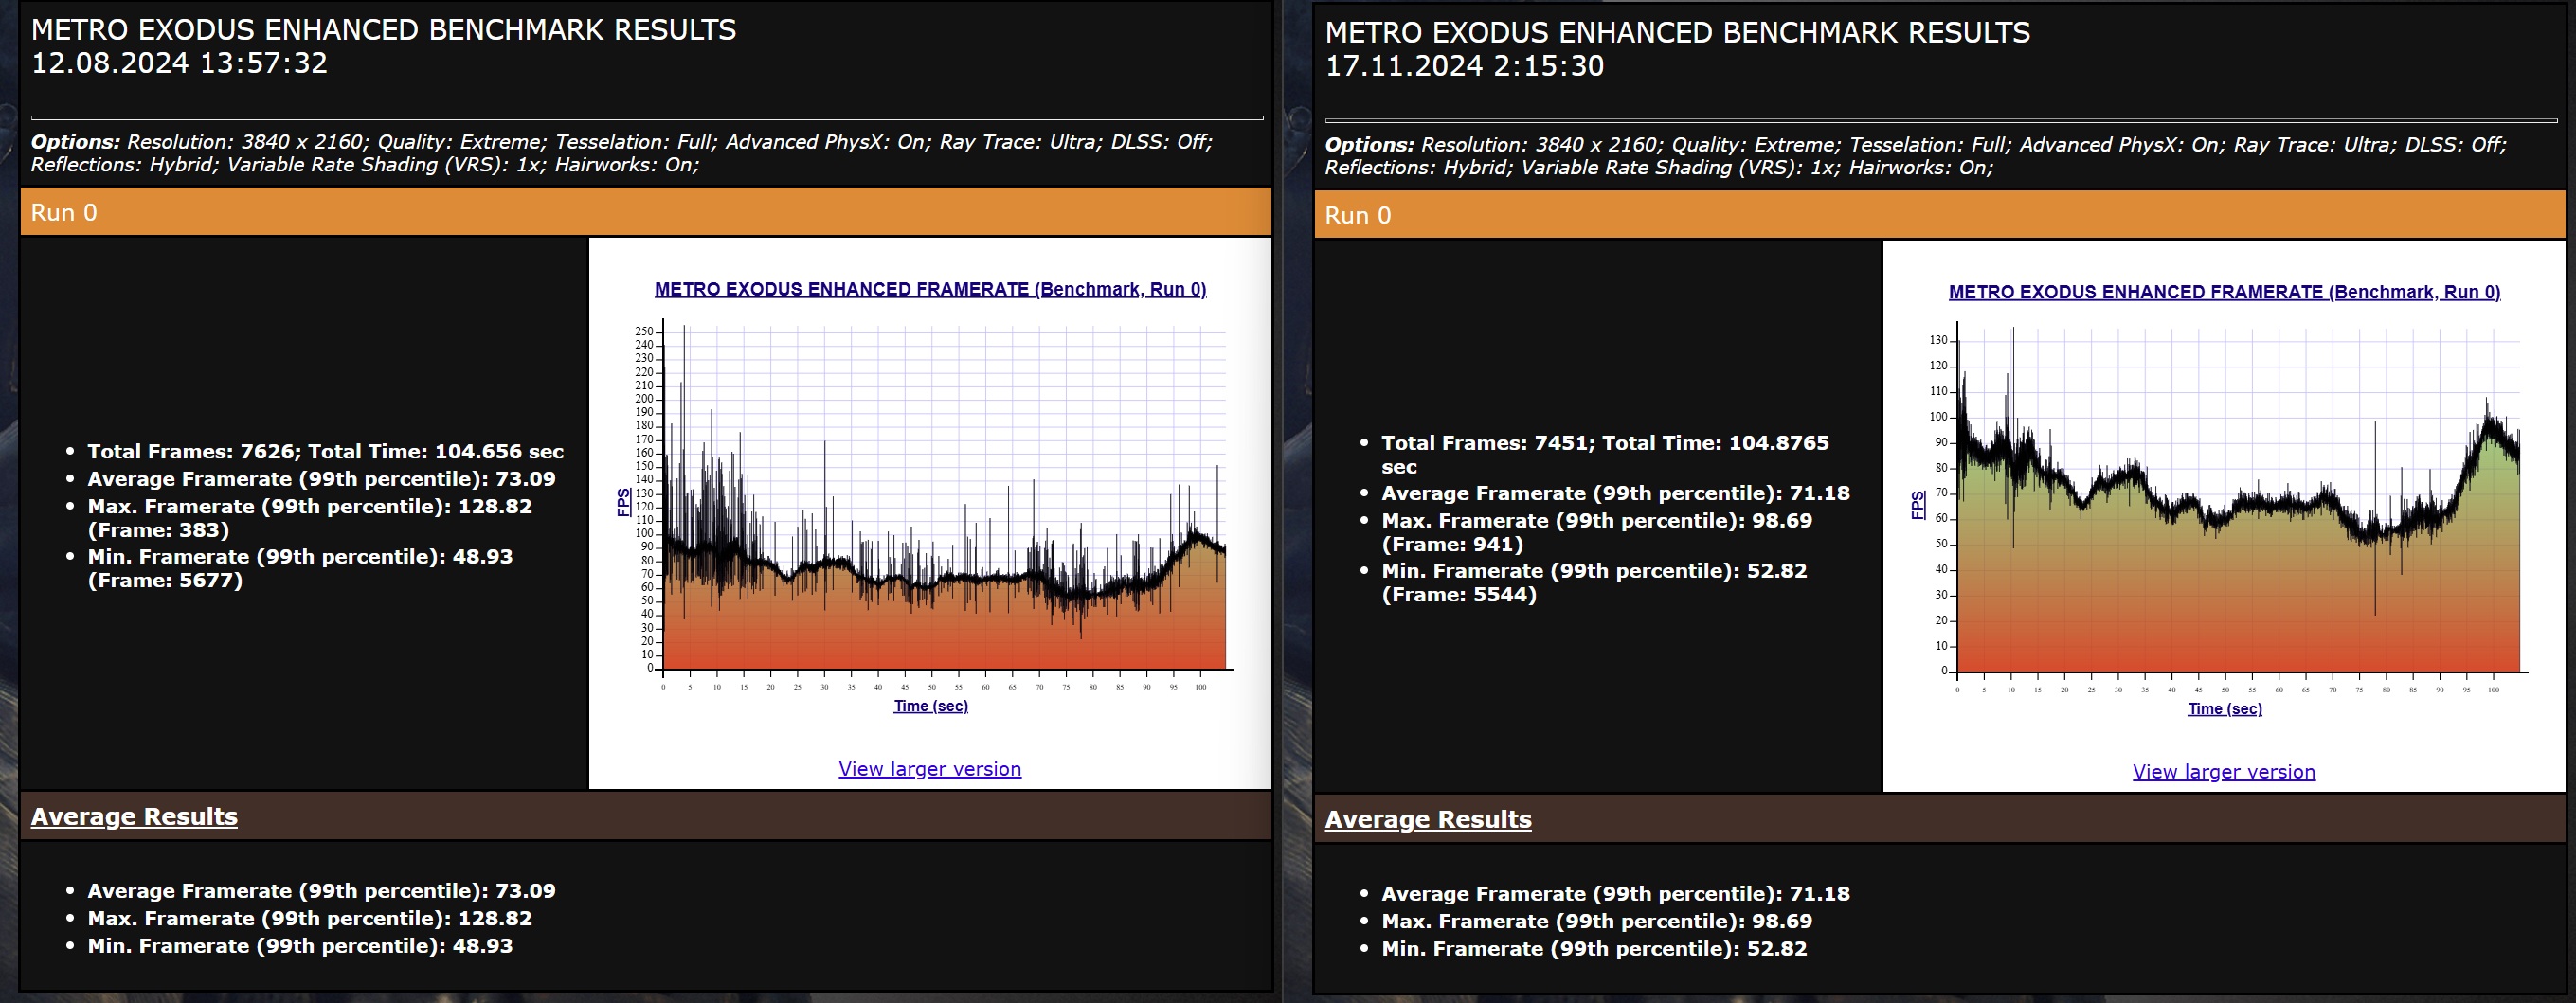This screenshot has height=1003, width=2576.
Task: Click 'Min. Framerate' line with Frame: 5677
Action: point(300,568)
